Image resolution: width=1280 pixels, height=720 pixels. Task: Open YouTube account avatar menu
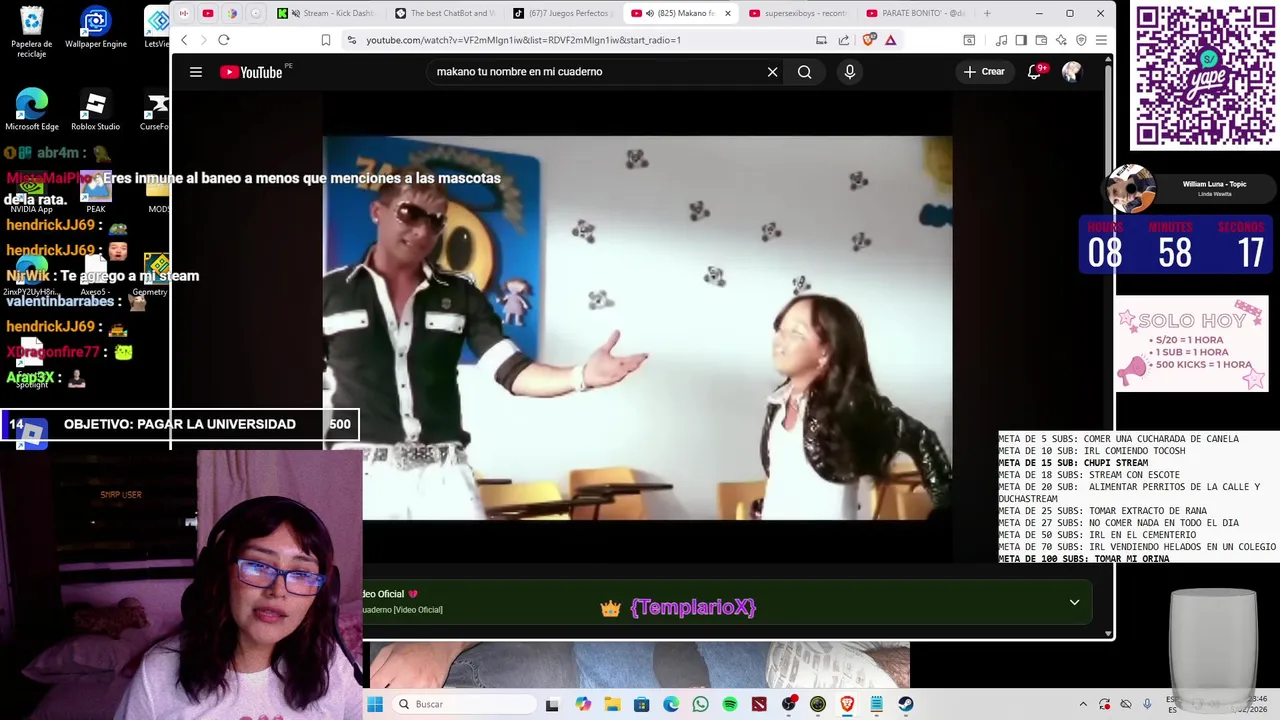coord(1071,72)
